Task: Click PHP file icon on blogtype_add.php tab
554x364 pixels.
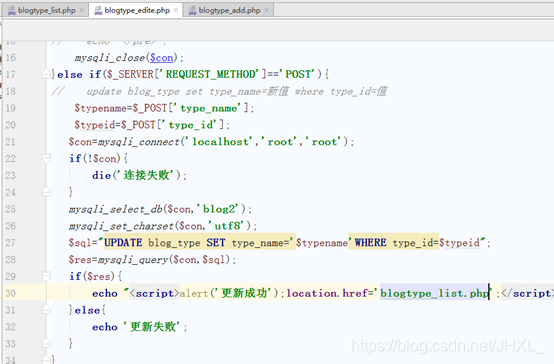Action: (x=192, y=11)
